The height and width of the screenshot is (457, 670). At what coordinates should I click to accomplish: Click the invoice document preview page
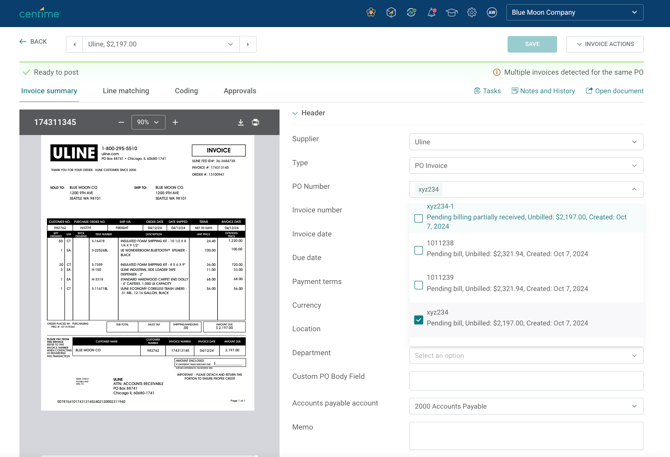pyautogui.click(x=147, y=273)
